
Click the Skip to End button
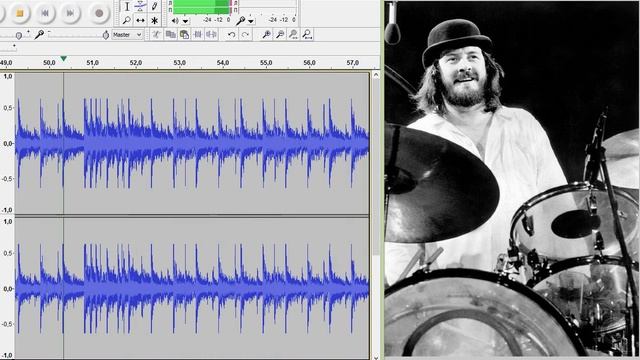(70, 13)
